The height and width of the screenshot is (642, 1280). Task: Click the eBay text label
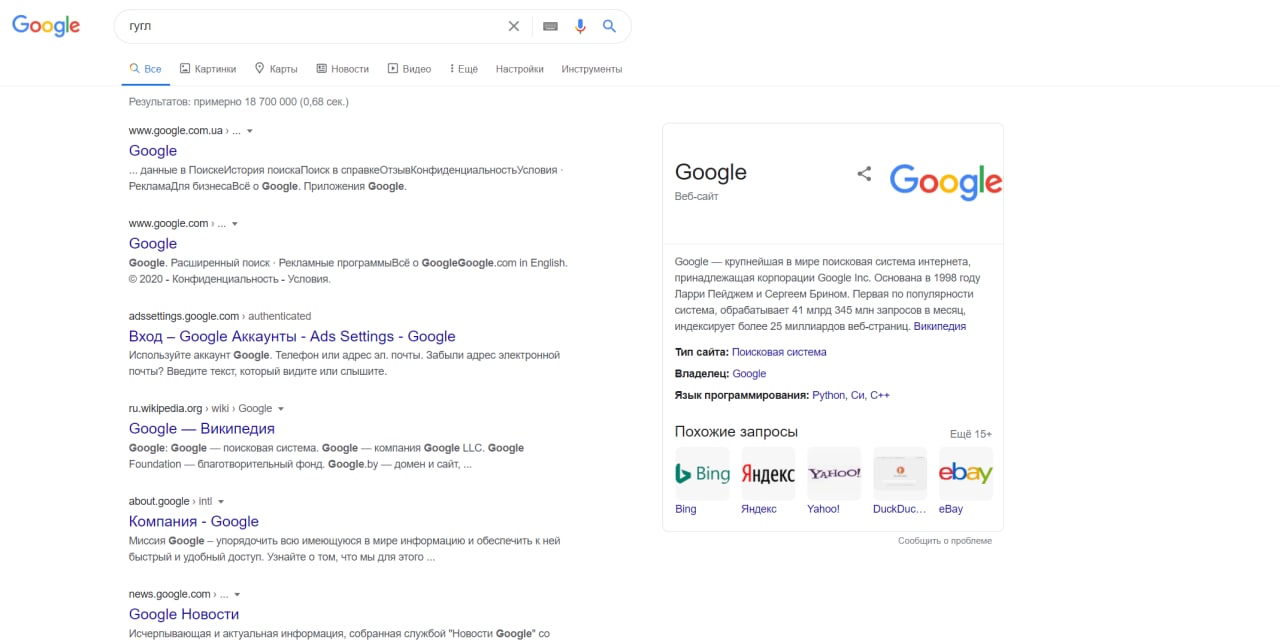click(951, 509)
